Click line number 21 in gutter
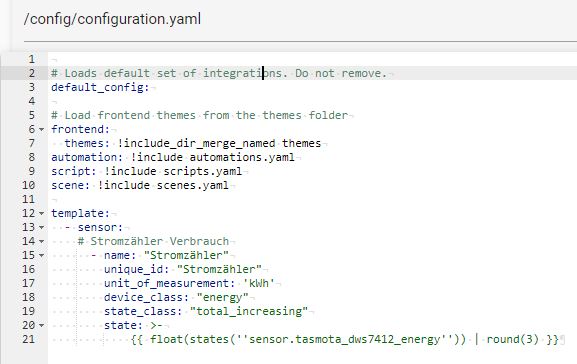Screen dimensions: 577x364 click(x=29, y=339)
